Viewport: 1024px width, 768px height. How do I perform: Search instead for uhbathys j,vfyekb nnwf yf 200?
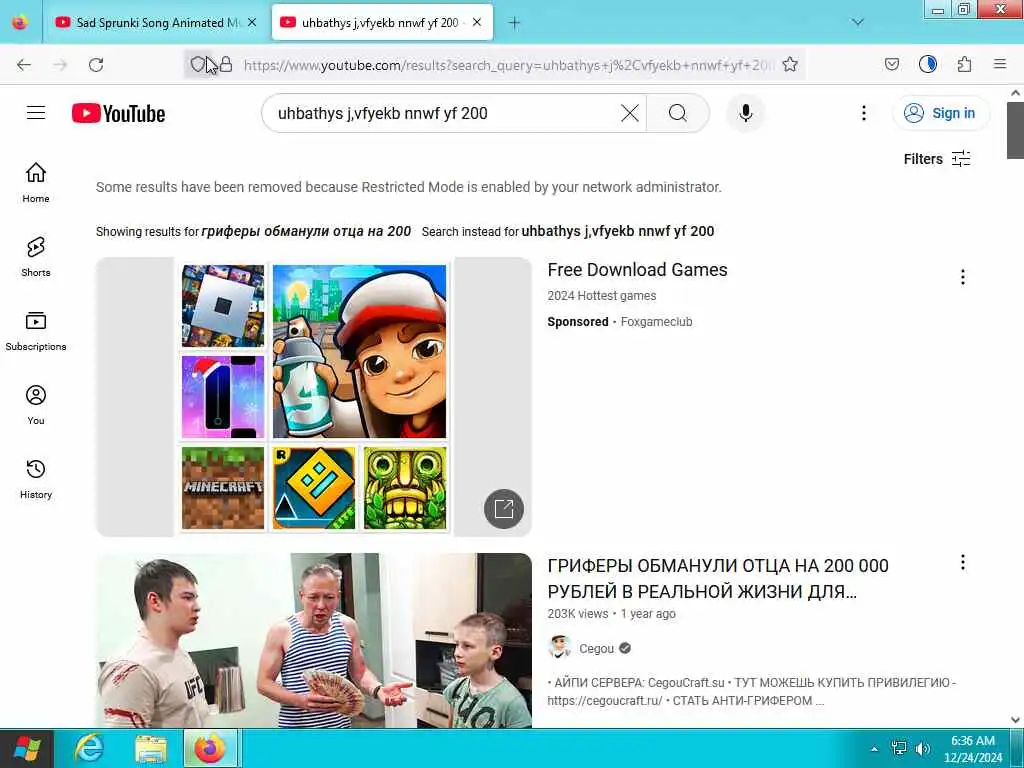point(617,231)
